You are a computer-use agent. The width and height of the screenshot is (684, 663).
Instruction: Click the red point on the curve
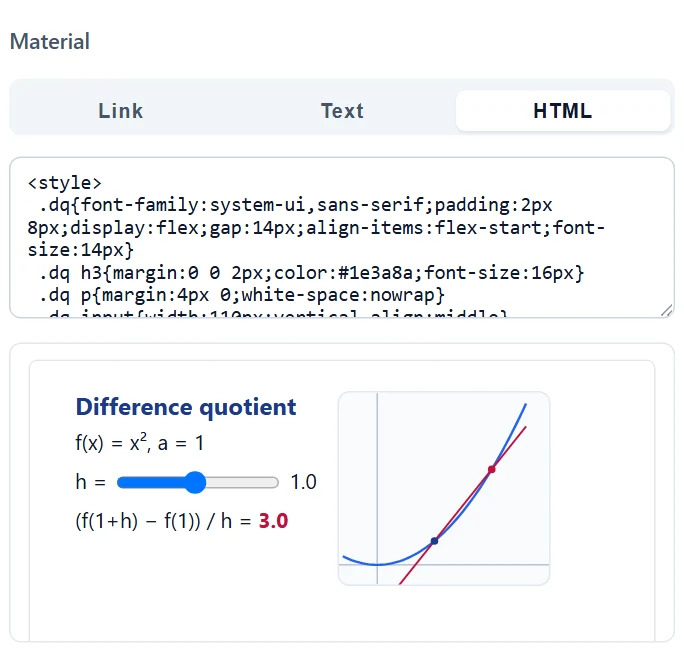pos(492,469)
